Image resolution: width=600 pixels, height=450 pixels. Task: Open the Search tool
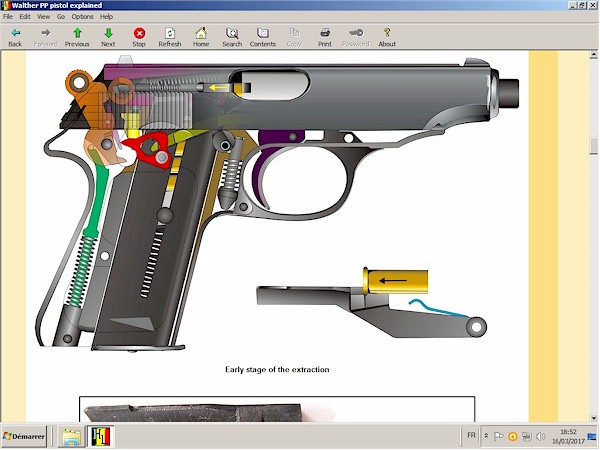pyautogui.click(x=232, y=37)
